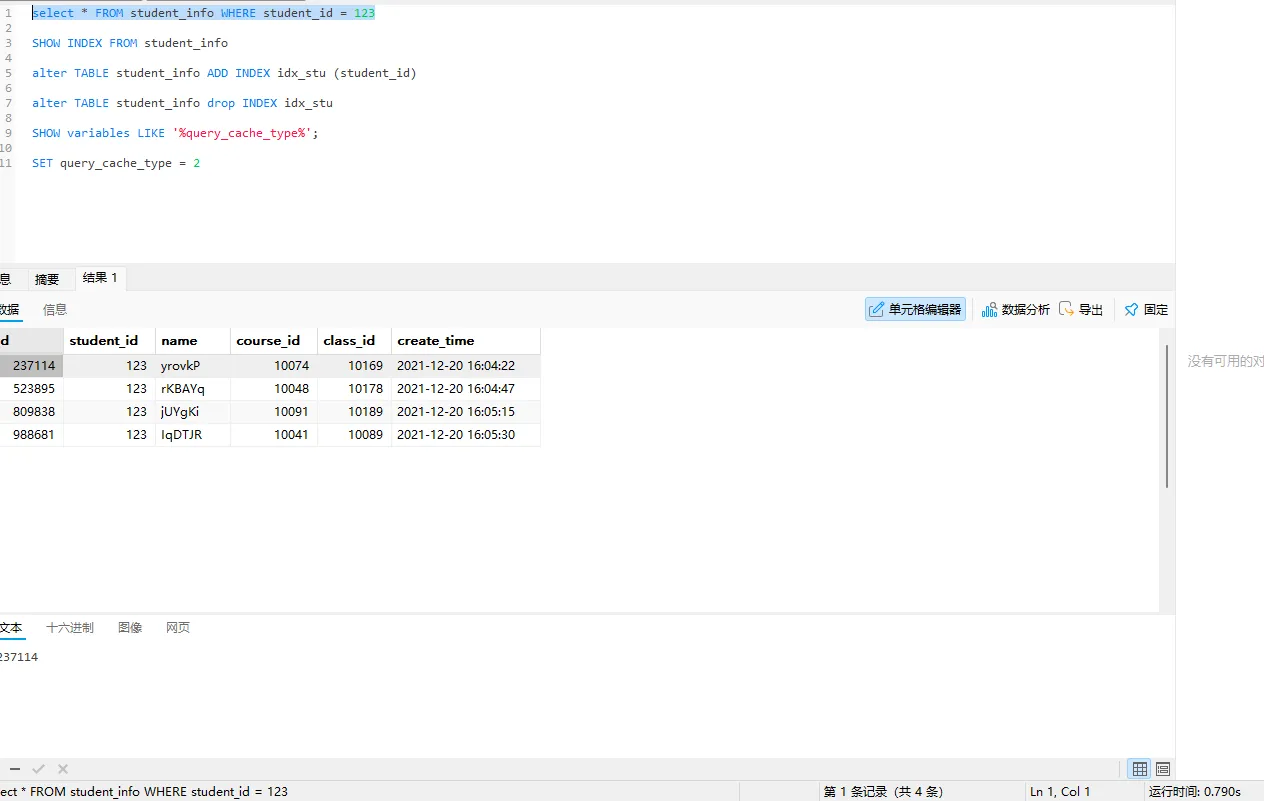Sort by student_id column header

(x=104, y=341)
